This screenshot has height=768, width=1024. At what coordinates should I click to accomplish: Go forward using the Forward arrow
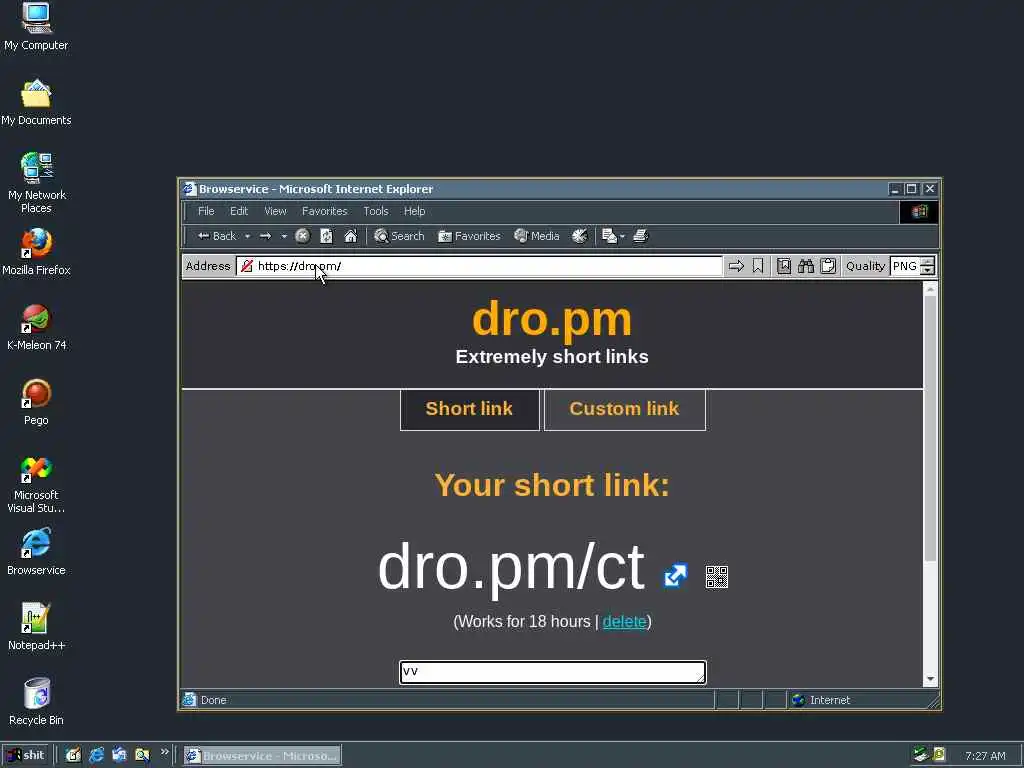pyautogui.click(x=265, y=236)
